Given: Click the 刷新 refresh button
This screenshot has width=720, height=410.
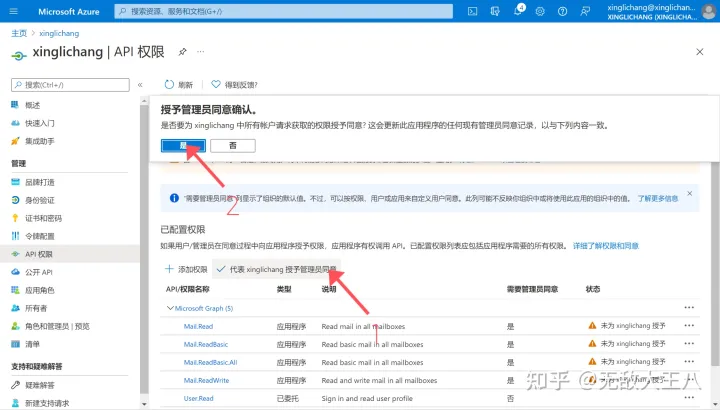Looking at the screenshot, I should pyautogui.click(x=178, y=85).
